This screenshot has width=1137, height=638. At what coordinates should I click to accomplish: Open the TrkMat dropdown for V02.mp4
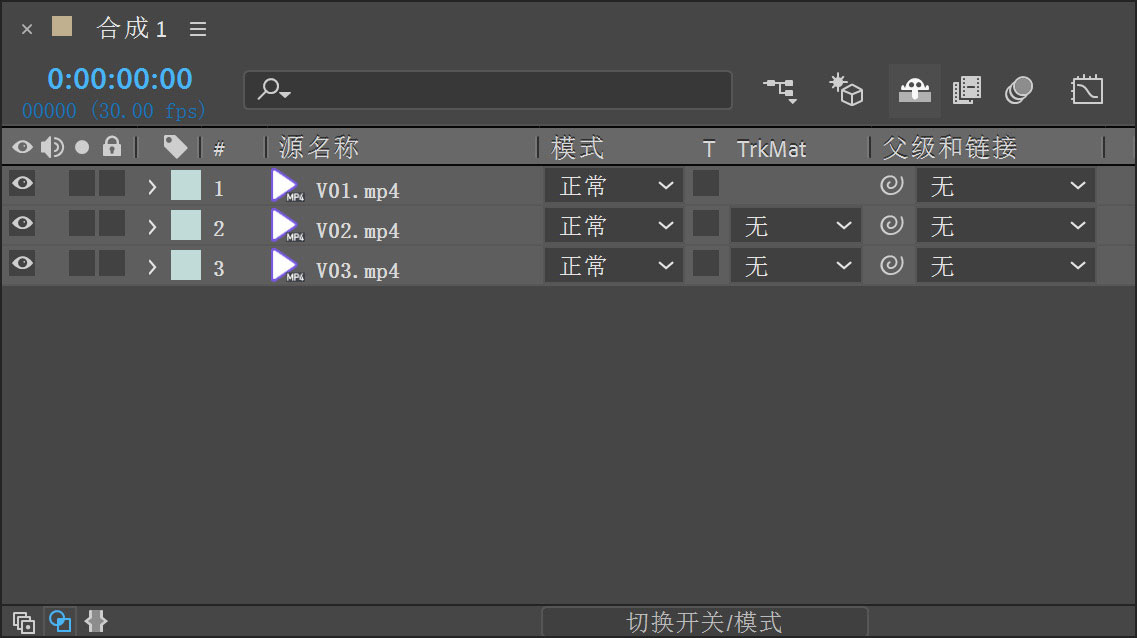(795, 227)
